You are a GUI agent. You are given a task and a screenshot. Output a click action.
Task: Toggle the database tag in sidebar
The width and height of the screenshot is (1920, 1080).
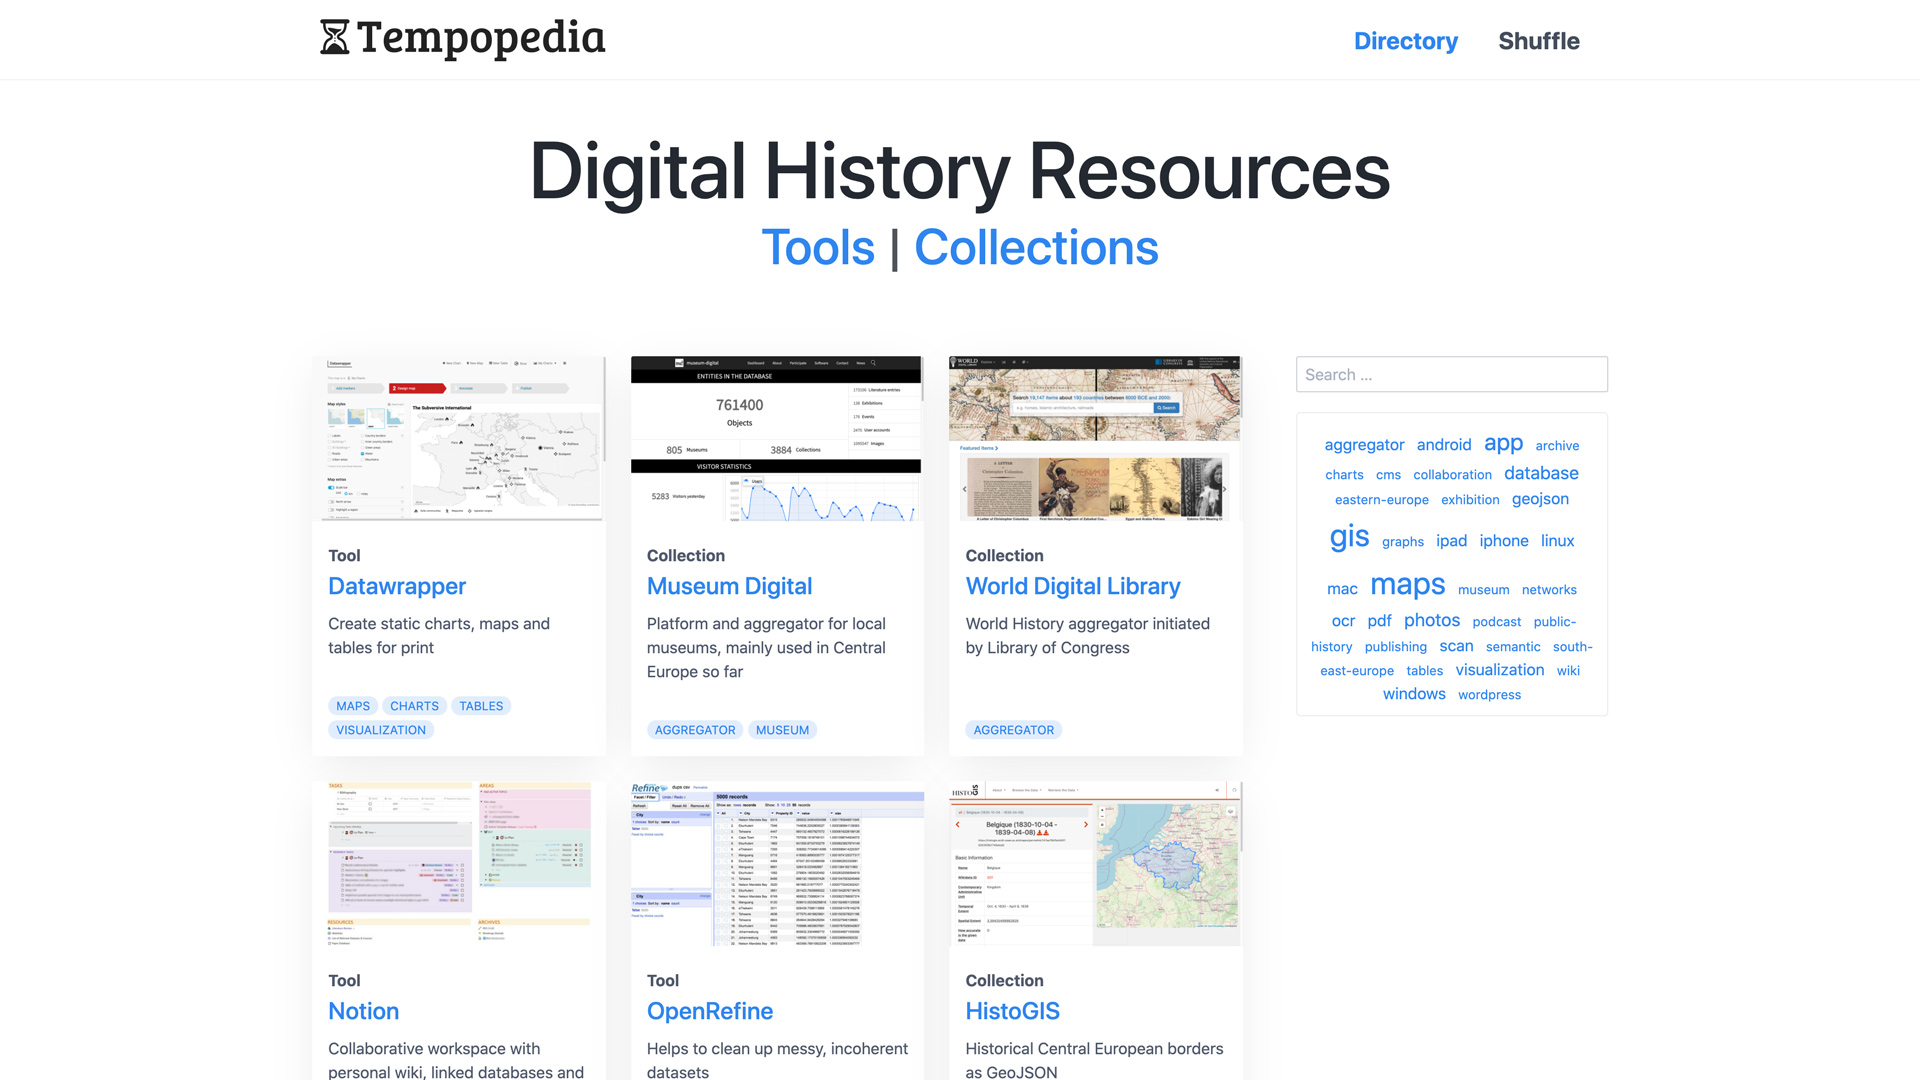point(1542,471)
